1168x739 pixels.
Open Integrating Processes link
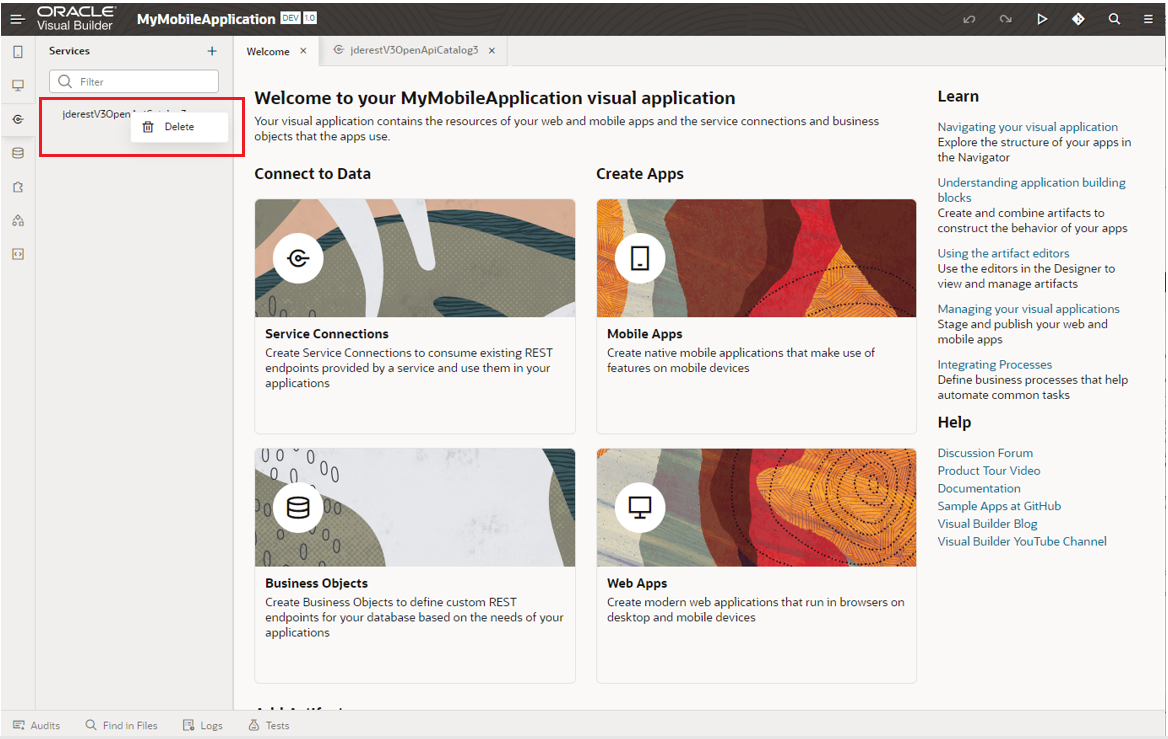coord(994,364)
